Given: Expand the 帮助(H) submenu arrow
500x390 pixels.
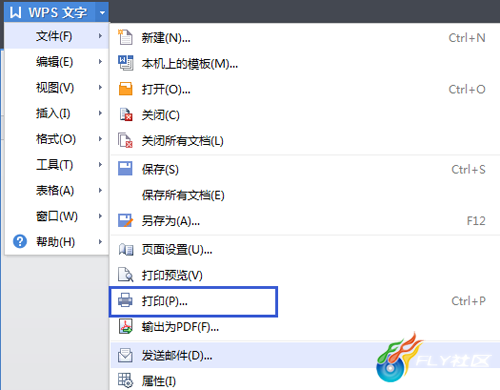Looking at the screenshot, I should pyautogui.click(x=100, y=242).
